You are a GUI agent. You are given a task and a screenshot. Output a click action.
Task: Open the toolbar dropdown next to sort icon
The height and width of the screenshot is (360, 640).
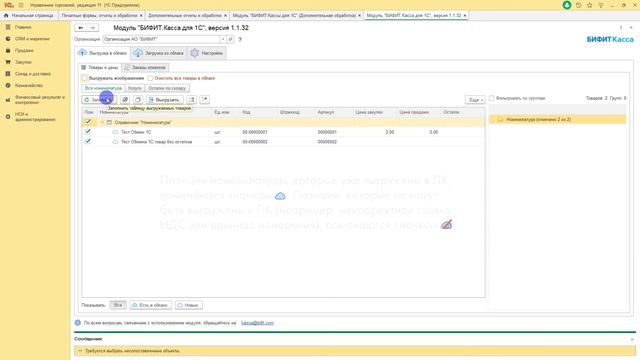pos(204,100)
